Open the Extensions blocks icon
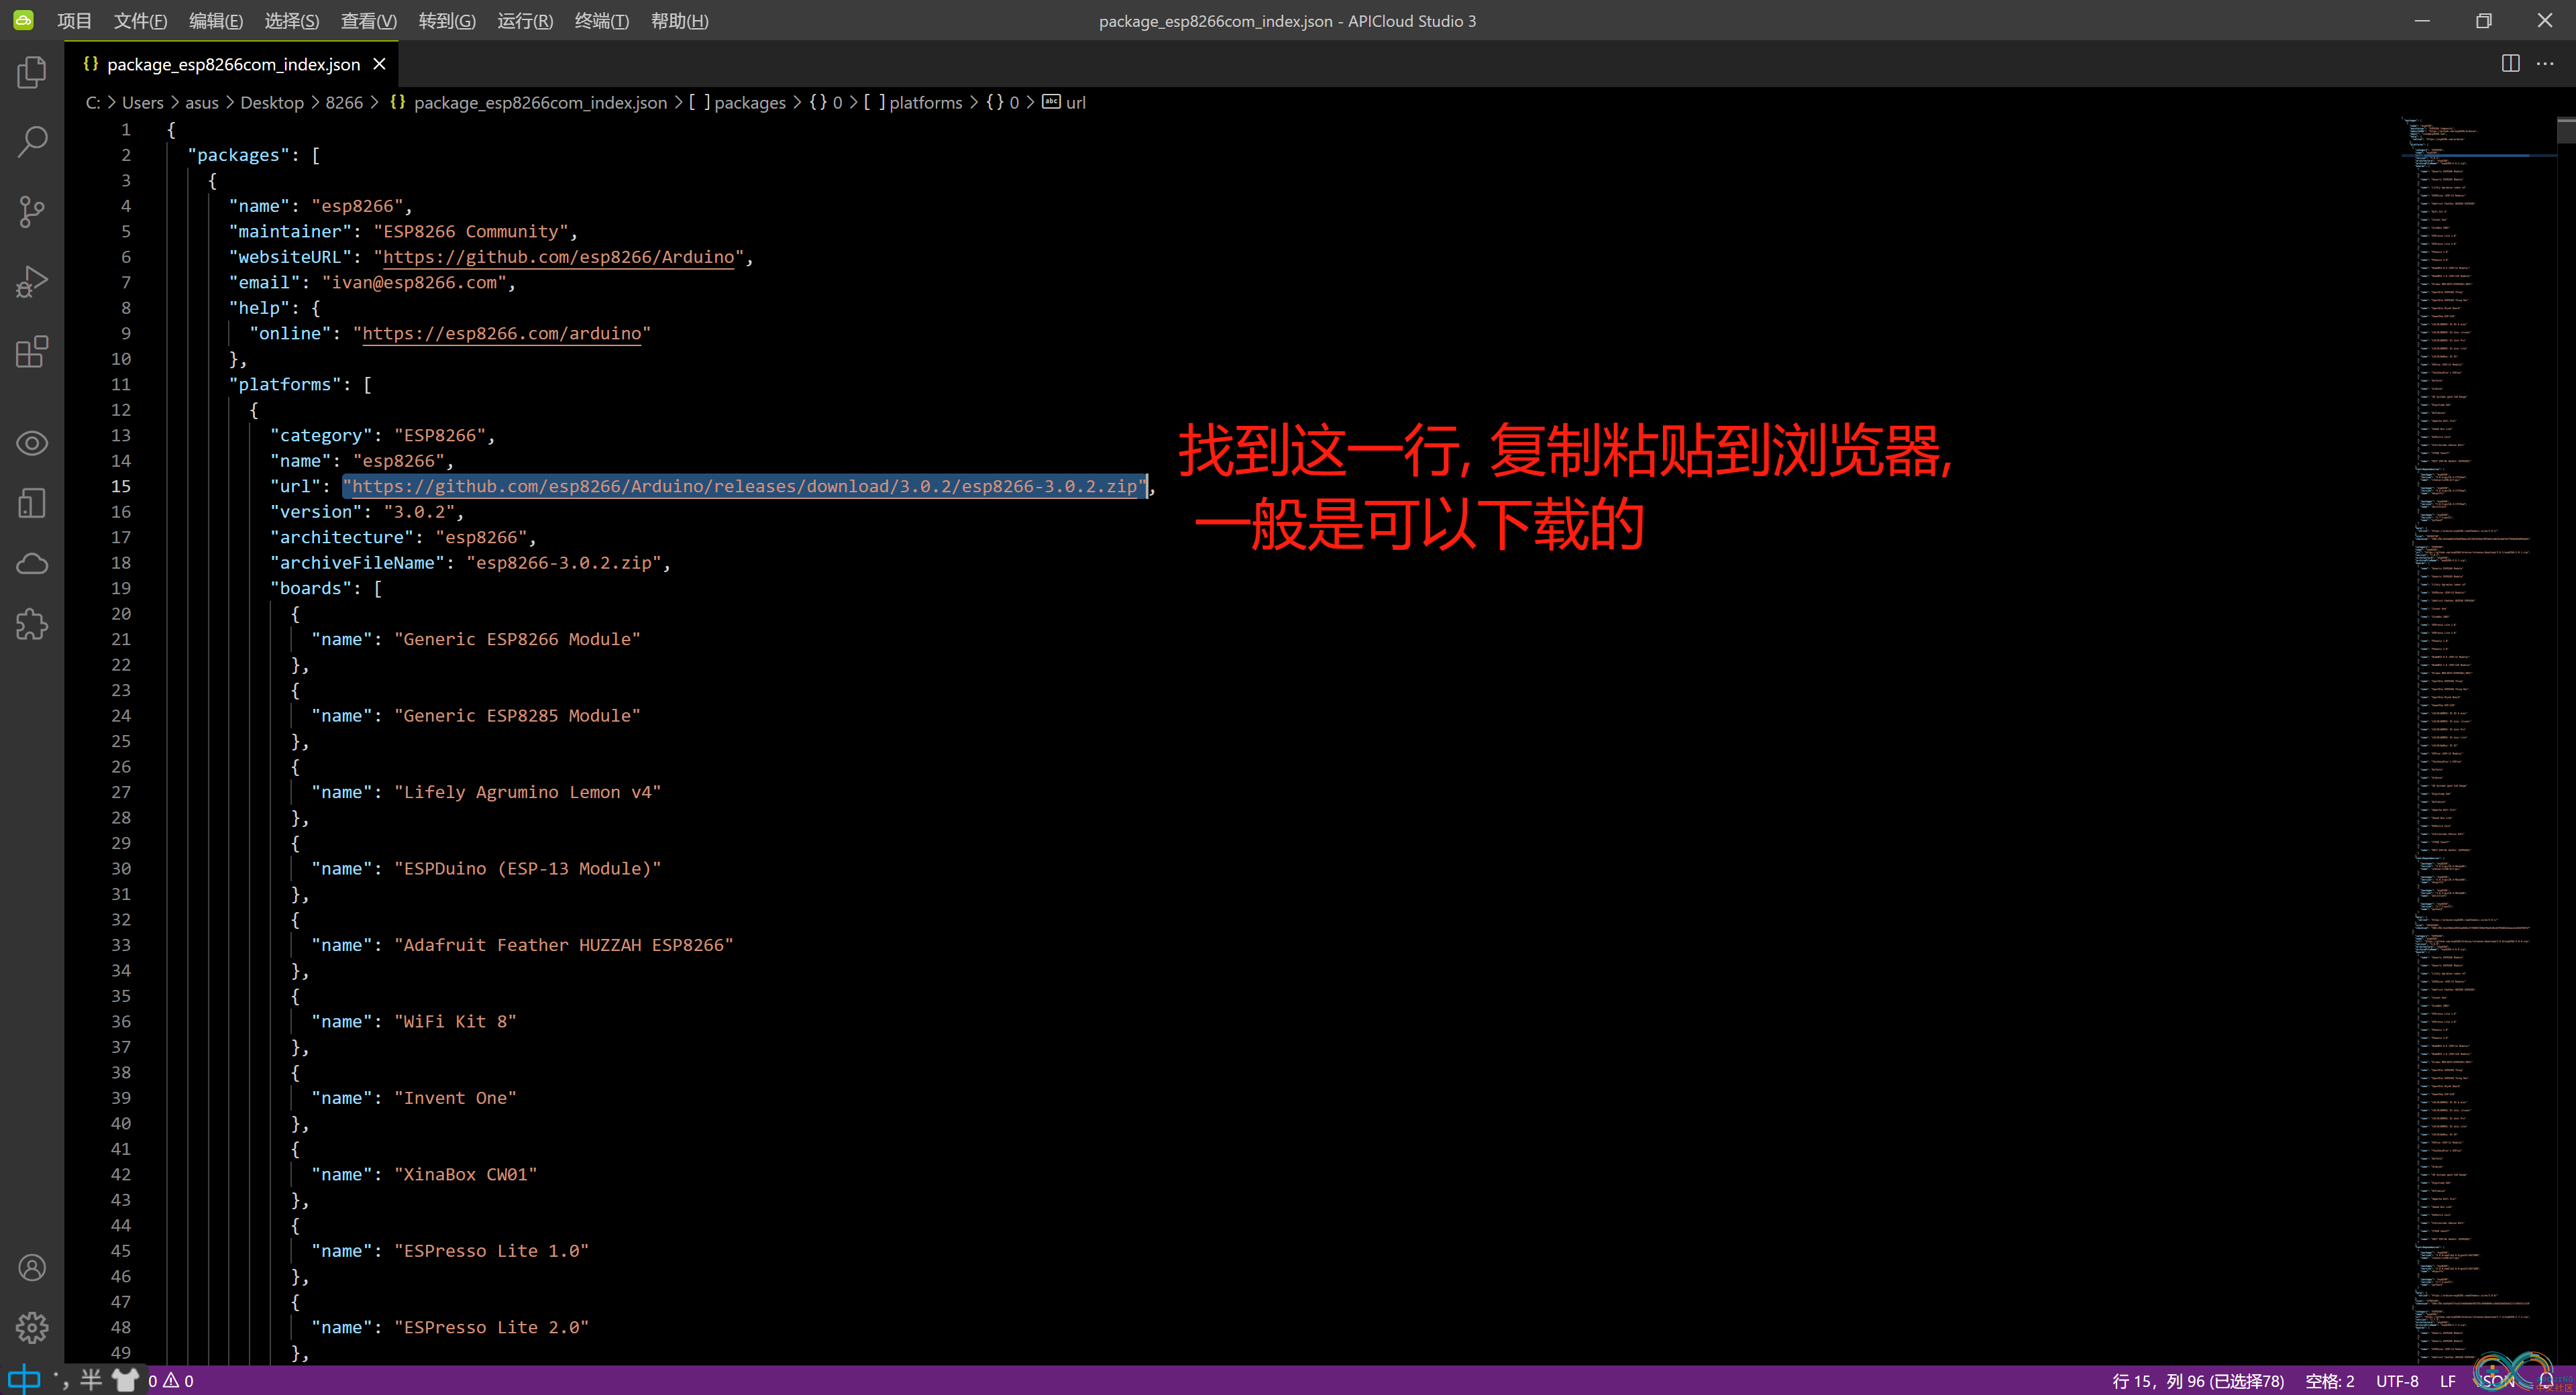 (x=32, y=351)
